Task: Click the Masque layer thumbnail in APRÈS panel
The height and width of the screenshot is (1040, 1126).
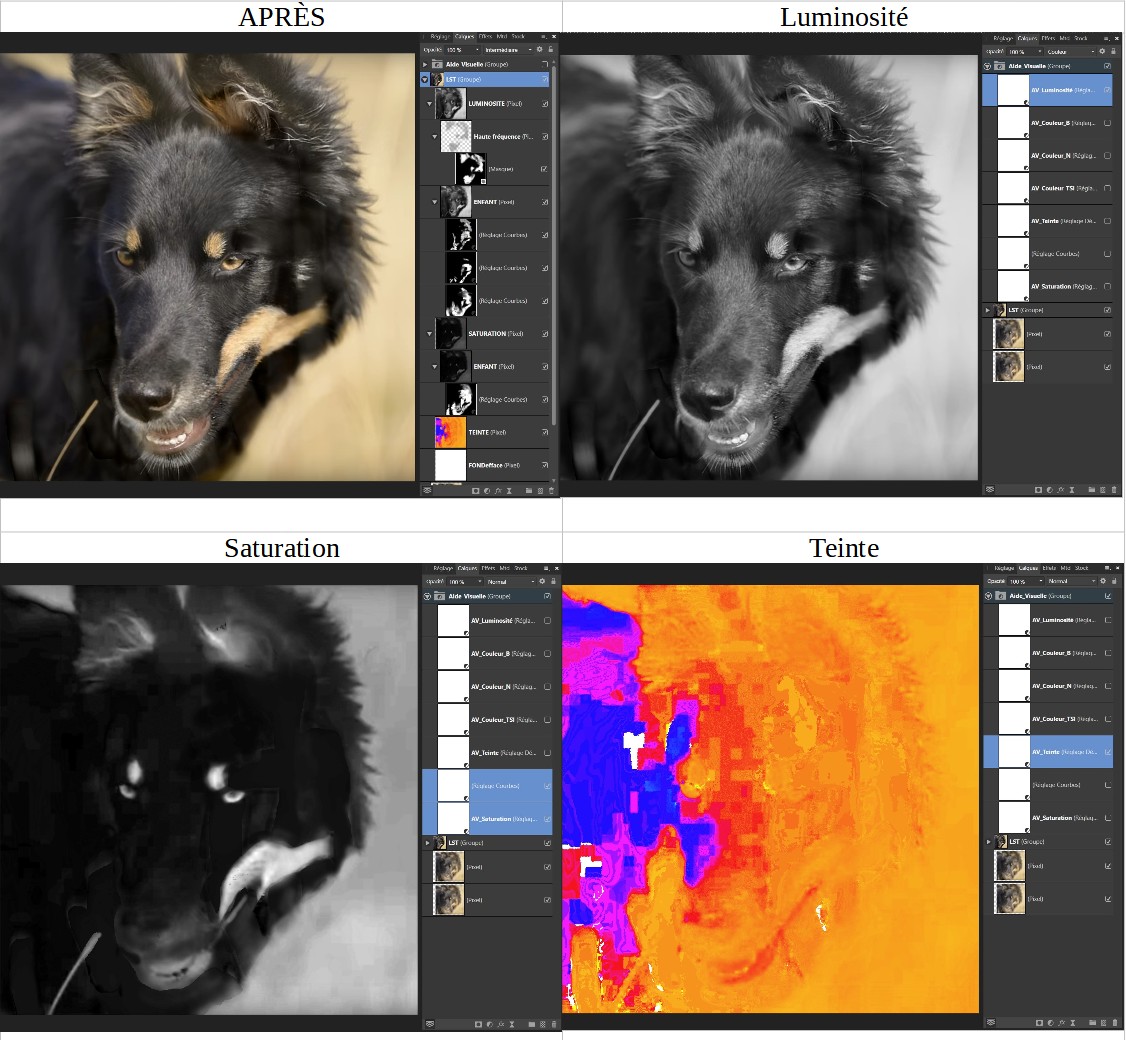Action: click(x=471, y=169)
